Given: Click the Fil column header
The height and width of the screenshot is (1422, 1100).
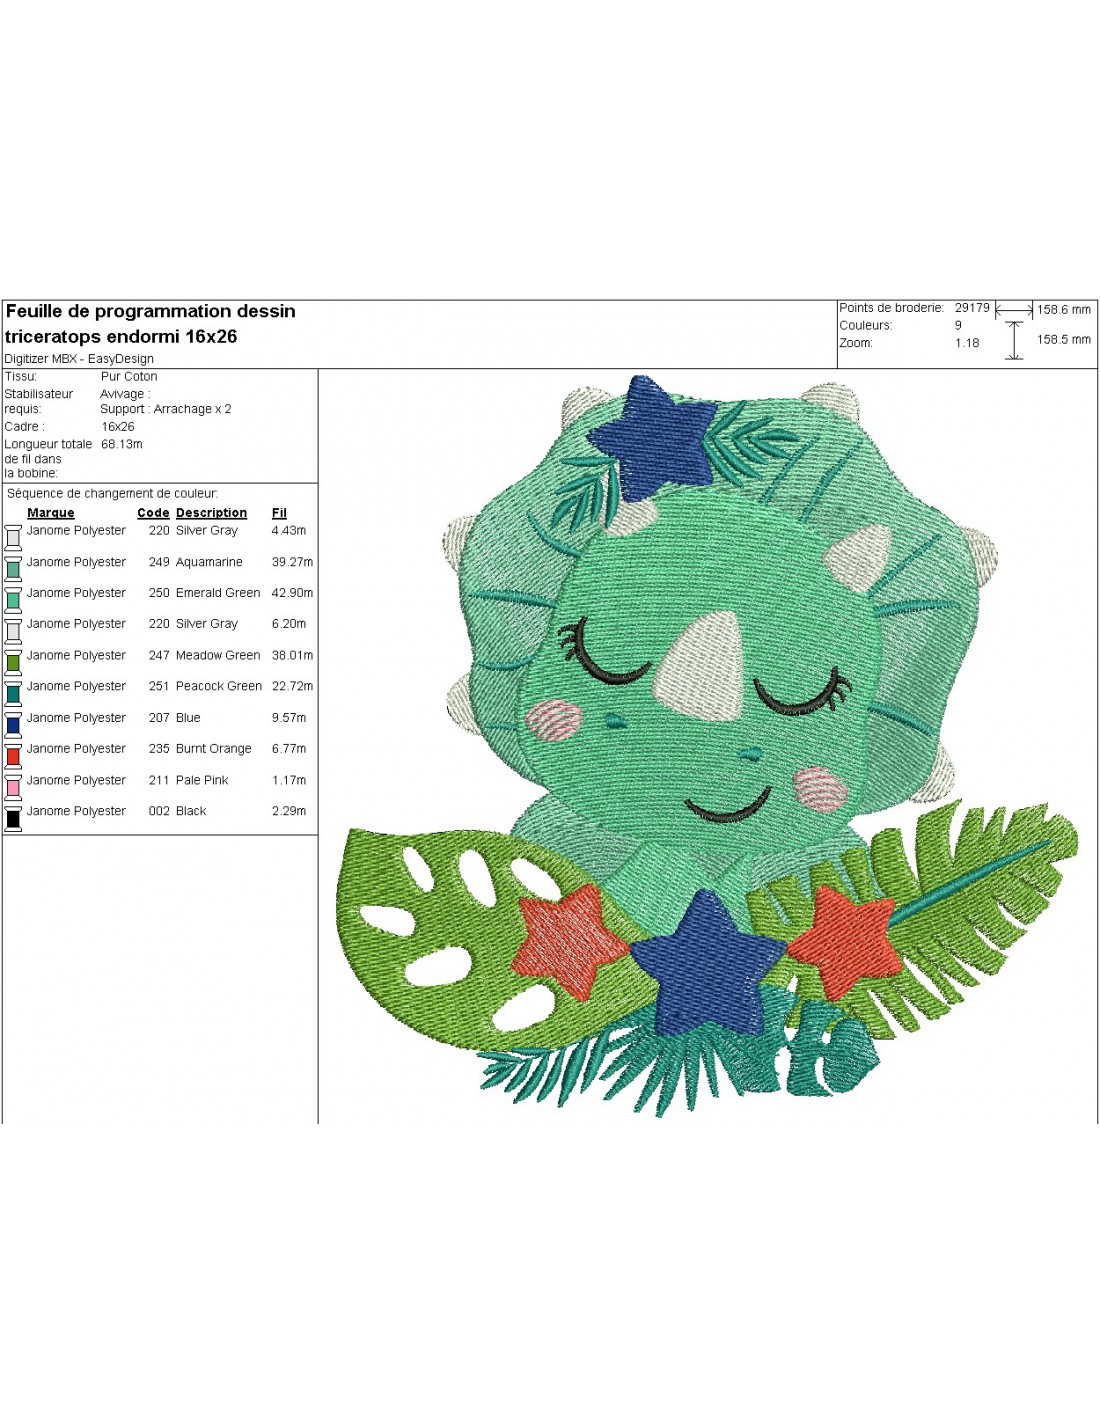Looking at the screenshot, I should [279, 513].
